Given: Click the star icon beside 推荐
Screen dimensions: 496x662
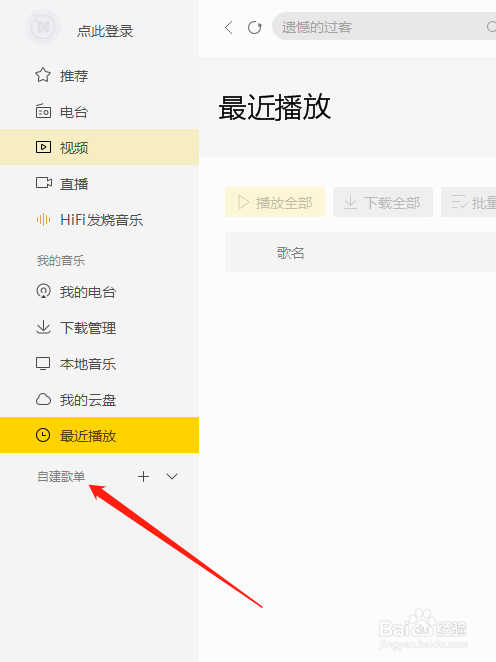Looking at the screenshot, I should click(x=43, y=75).
